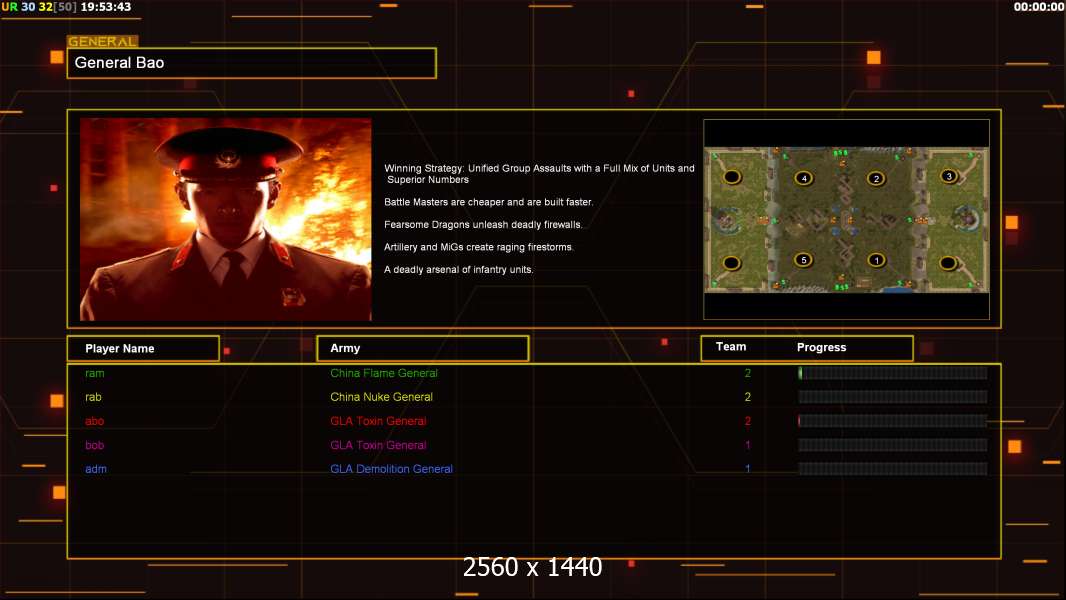
Task: Click "China Nuke General" army entry
Action: (381, 397)
